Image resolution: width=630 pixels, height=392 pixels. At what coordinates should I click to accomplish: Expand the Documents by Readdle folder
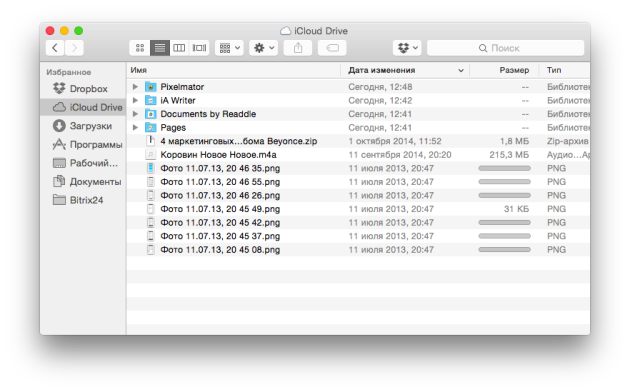tap(135, 114)
